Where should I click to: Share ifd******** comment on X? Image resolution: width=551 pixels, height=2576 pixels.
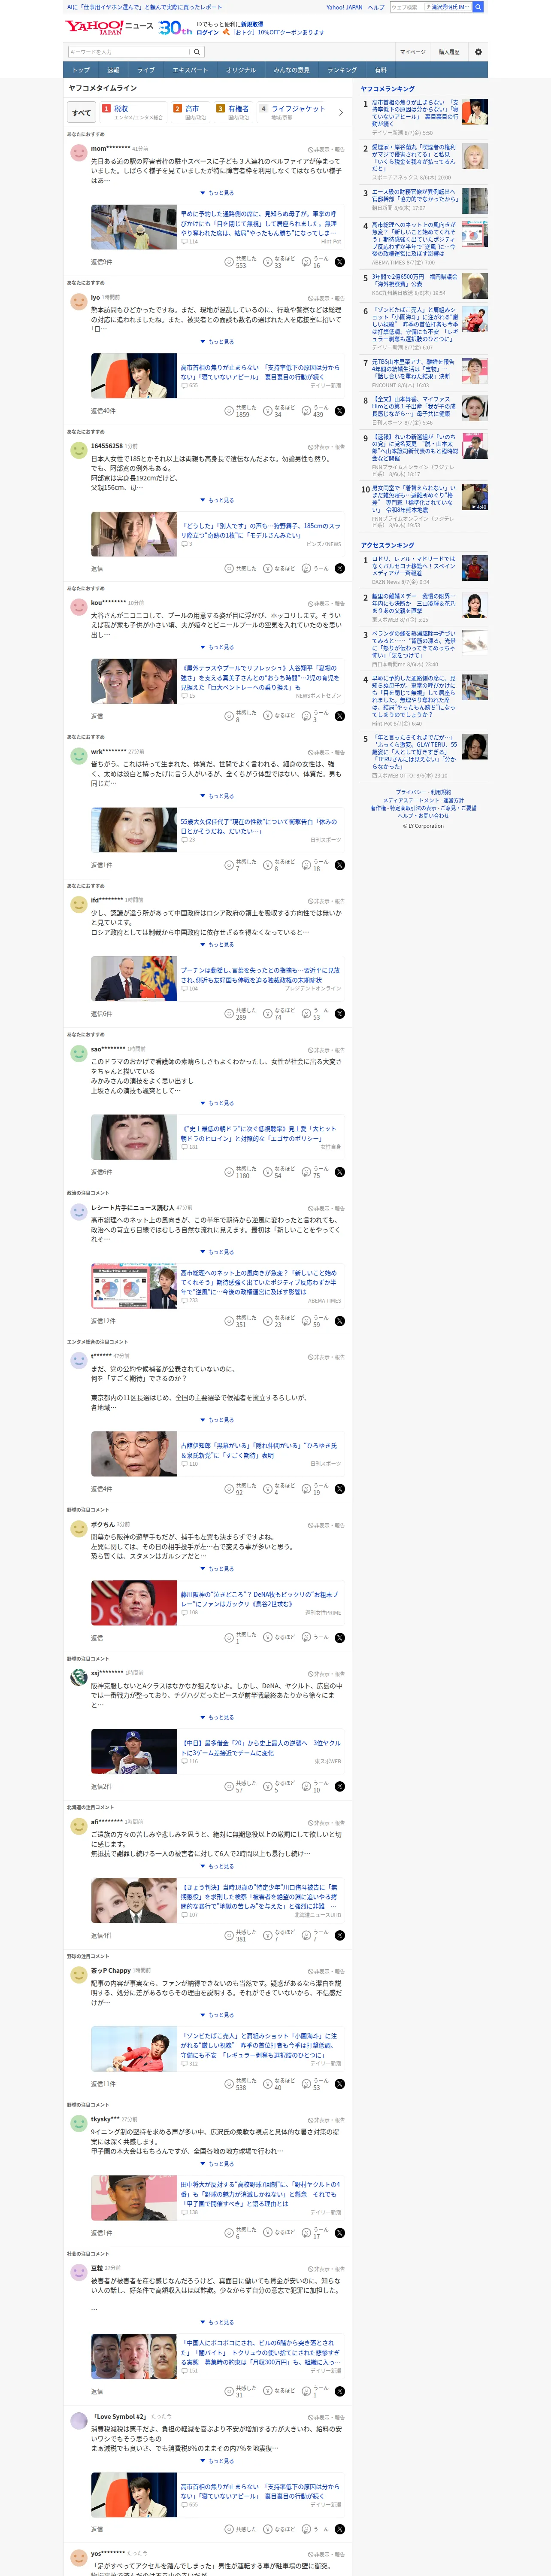click(340, 1014)
